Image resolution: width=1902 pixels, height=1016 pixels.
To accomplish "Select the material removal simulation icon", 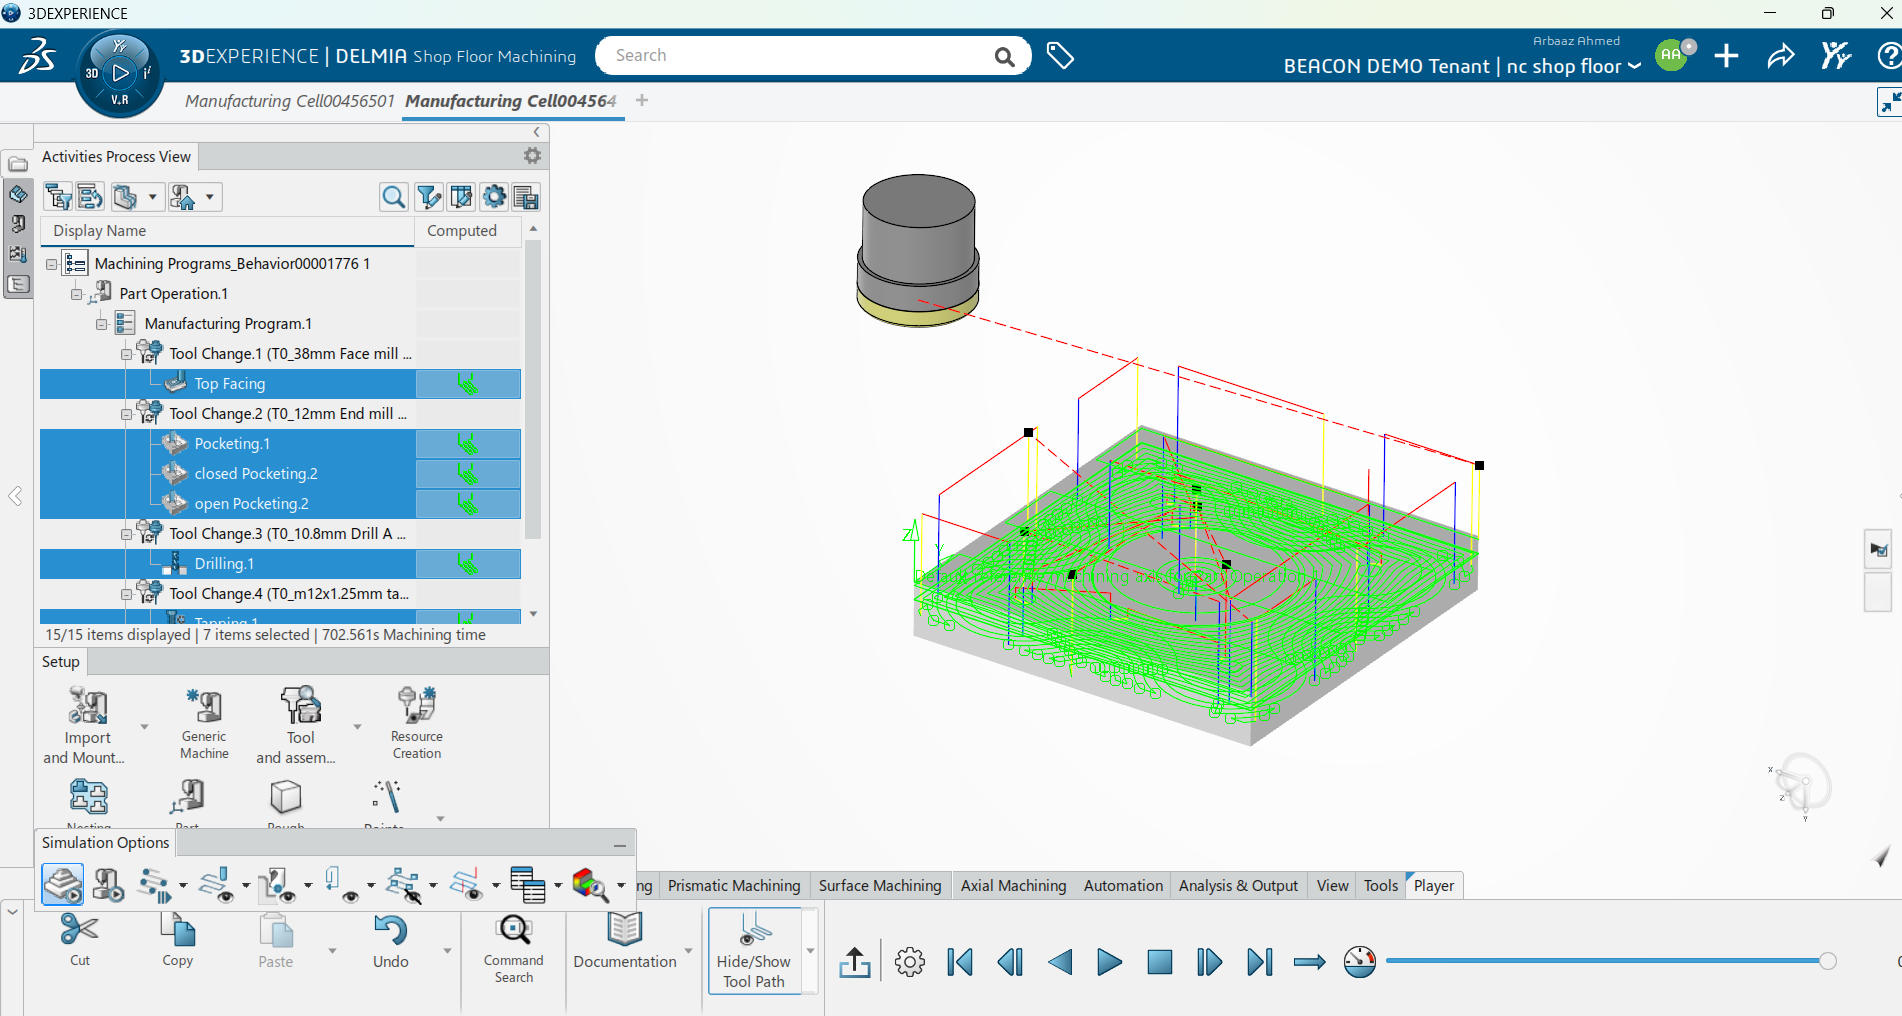I will pos(63,885).
